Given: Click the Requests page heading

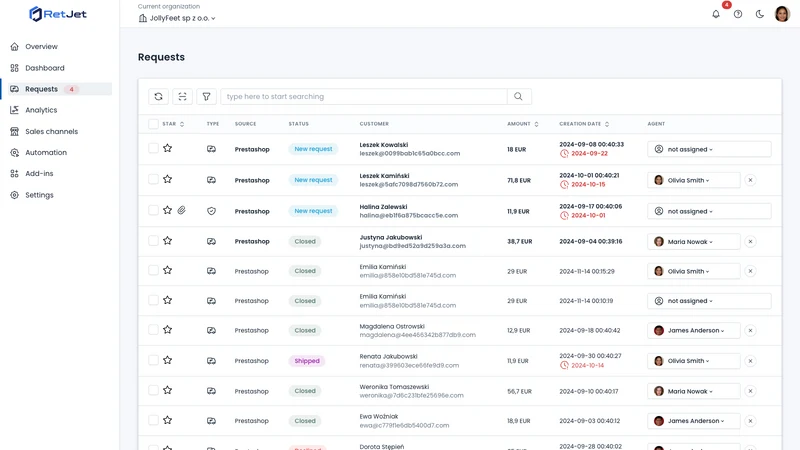Looking at the screenshot, I should pyautogui.click(x=161, y=57).
